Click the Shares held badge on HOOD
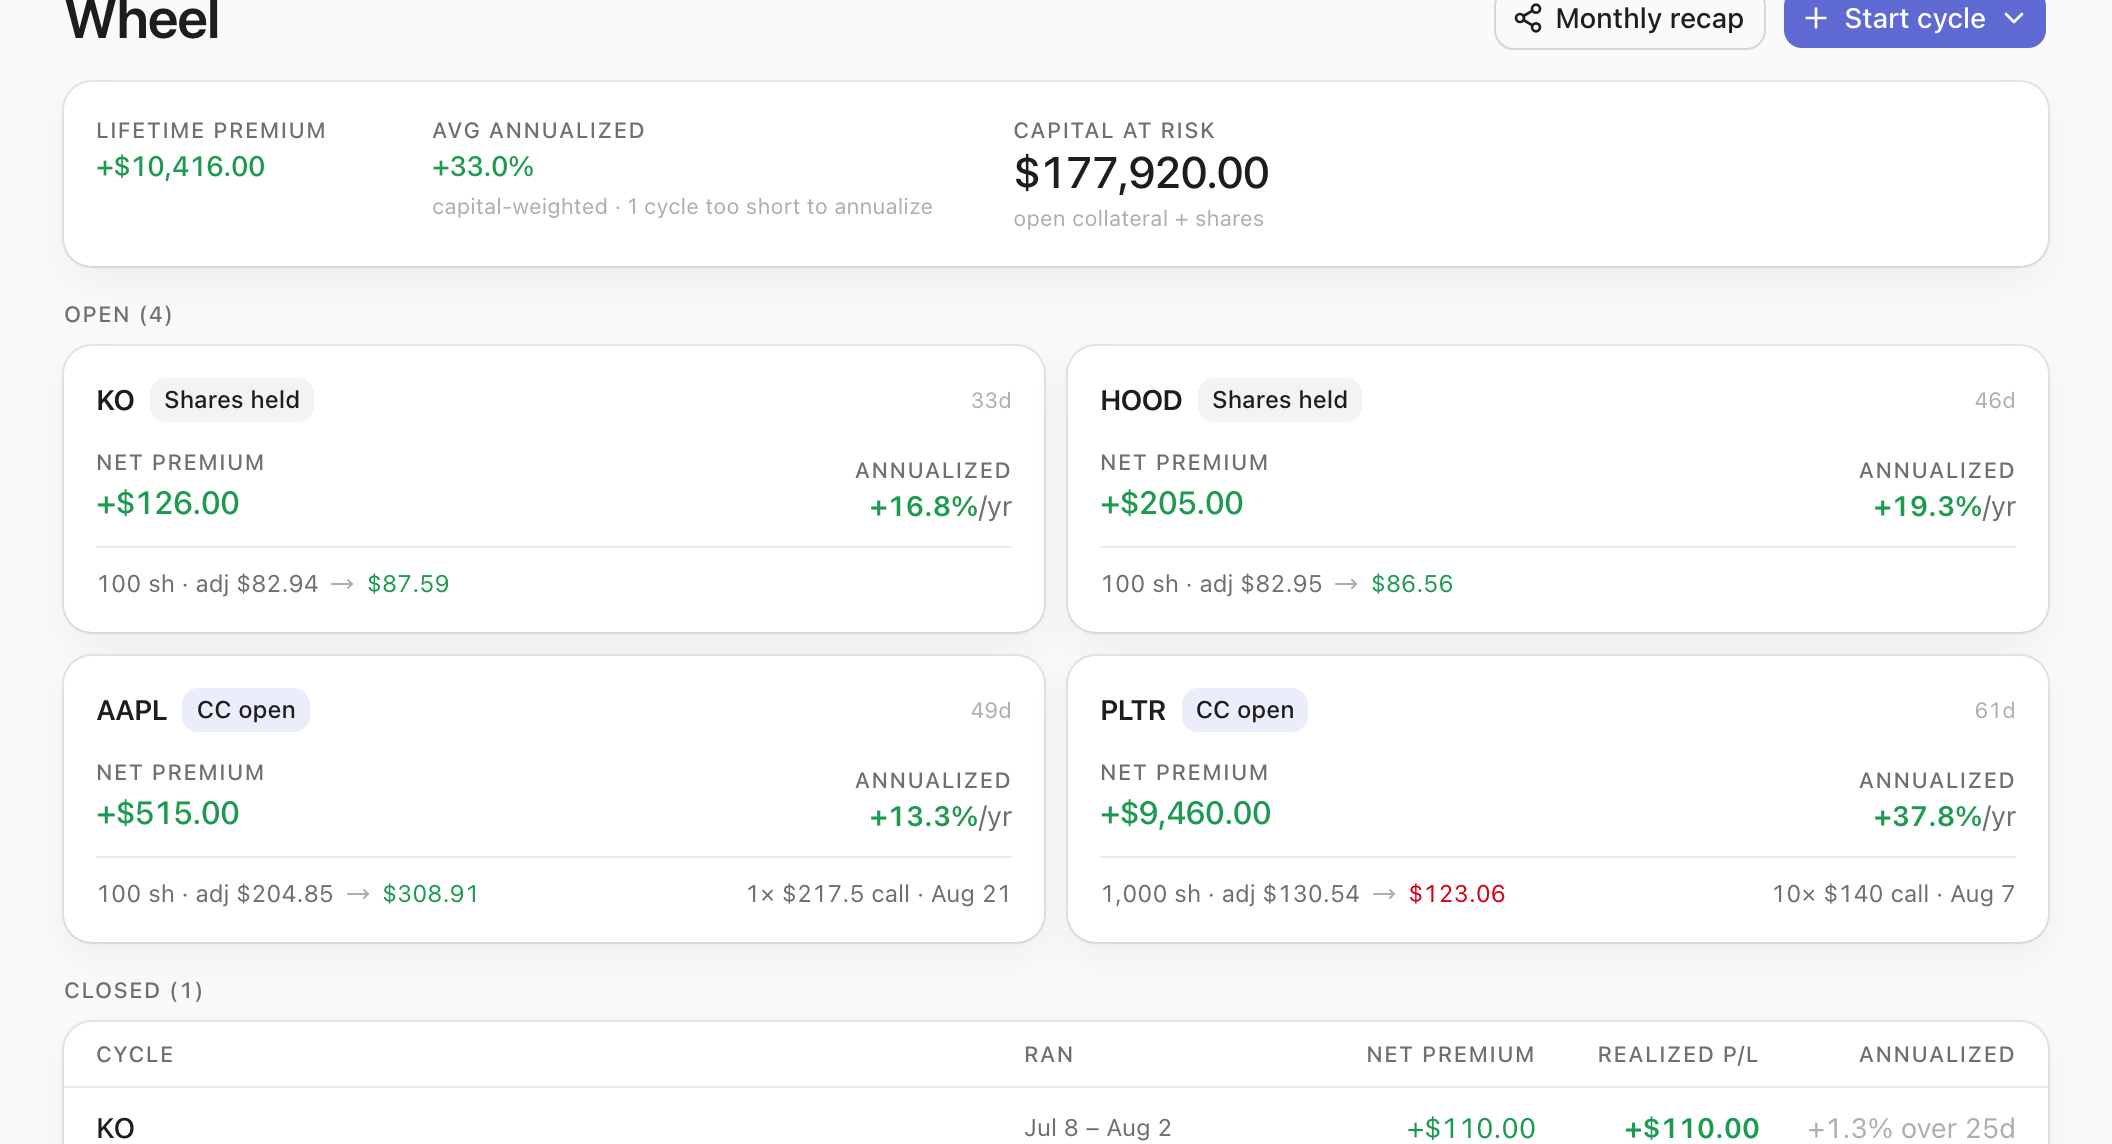2112x1144 pixels. pyautogui.click(x=1280, y=400)
